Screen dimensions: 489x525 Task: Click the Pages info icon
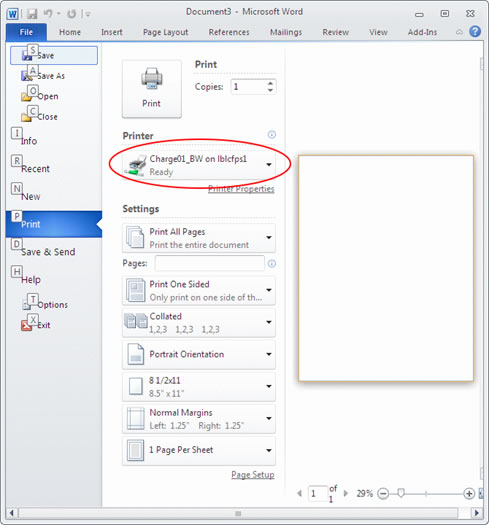tap(272, 264)
